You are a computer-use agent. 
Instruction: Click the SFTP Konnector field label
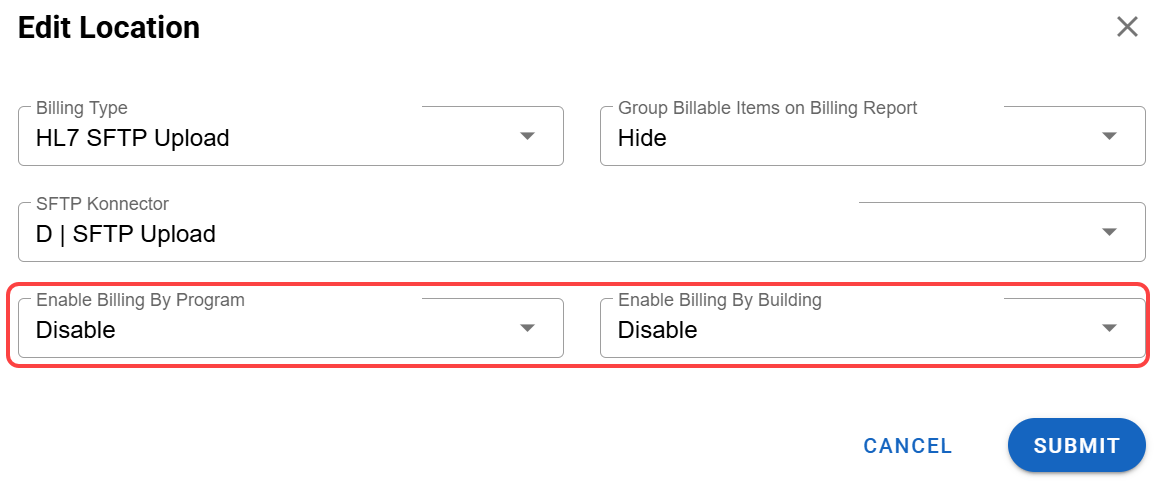point(102,203)
